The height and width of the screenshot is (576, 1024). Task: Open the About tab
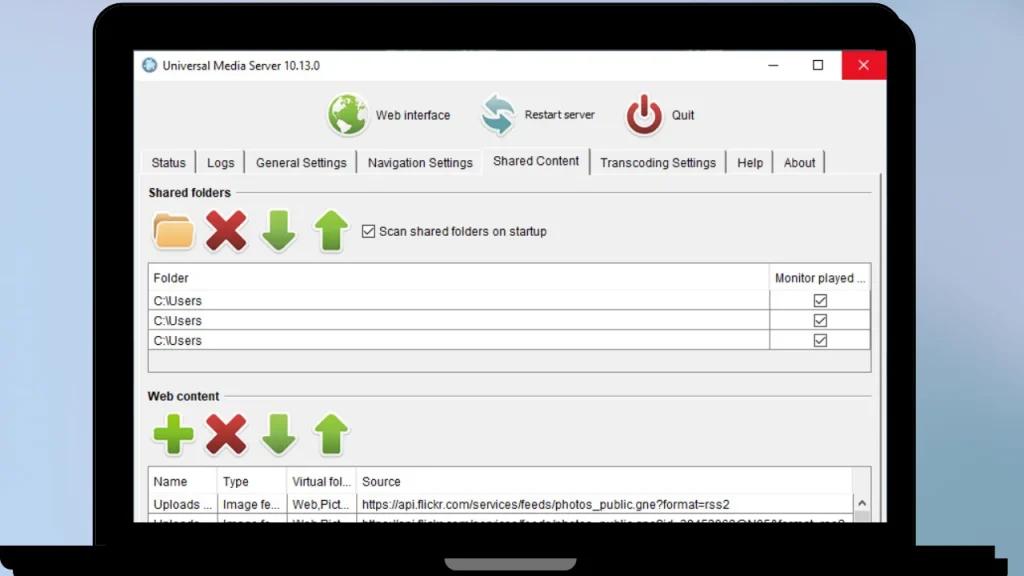pos(799,163)
